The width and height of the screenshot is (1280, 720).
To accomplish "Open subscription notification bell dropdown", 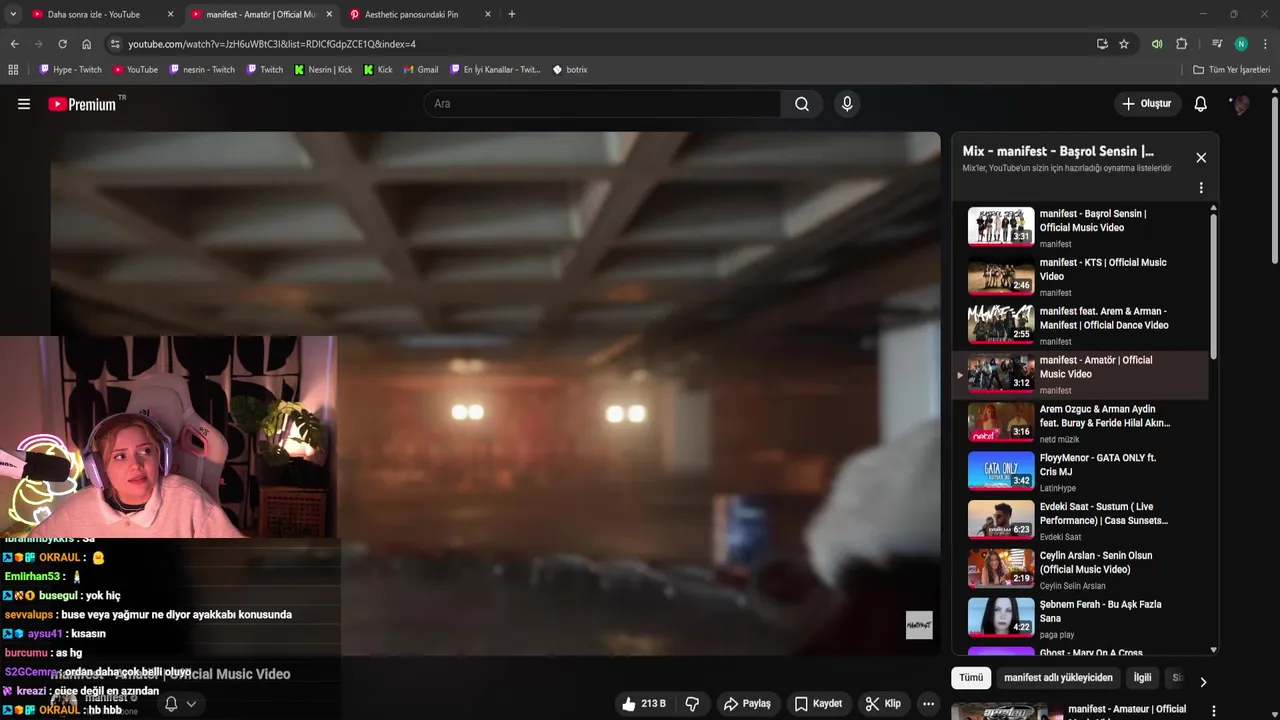I will click(x=180, y=704).
